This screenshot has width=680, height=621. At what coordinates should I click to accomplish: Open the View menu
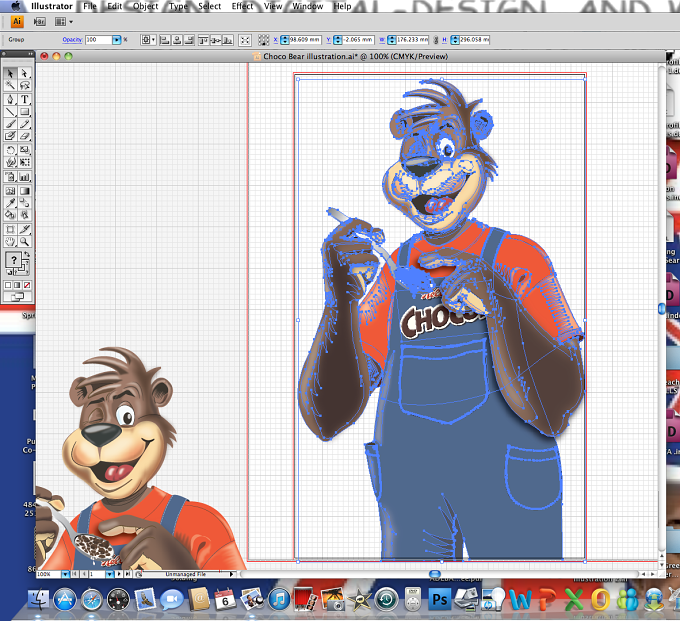click(x=273, y=6)
